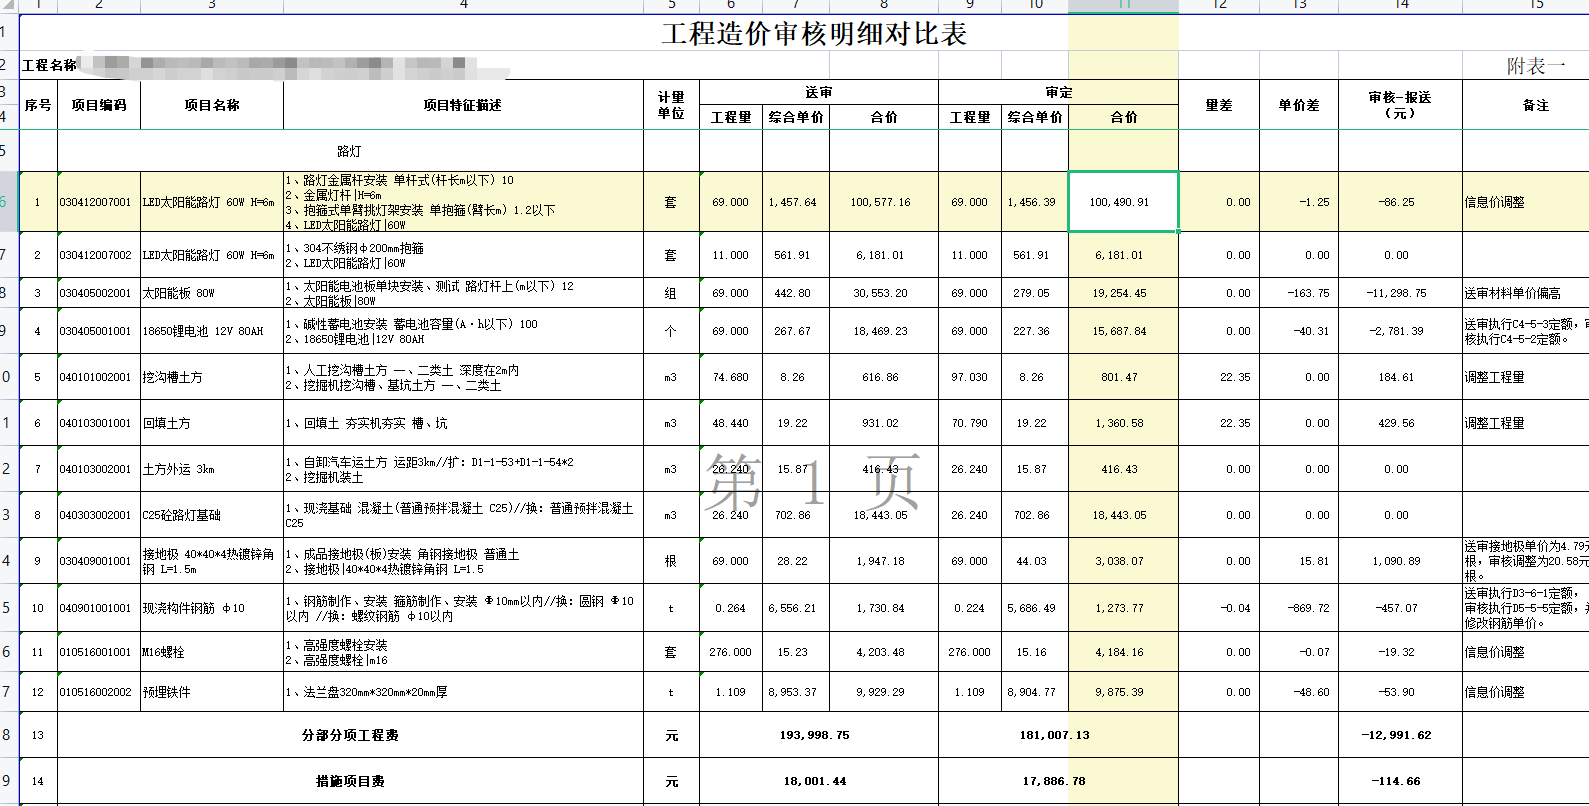Screen dimensions: 1589x806
Task: Click the active cell 100,490.91
Action: [1124, 202]
